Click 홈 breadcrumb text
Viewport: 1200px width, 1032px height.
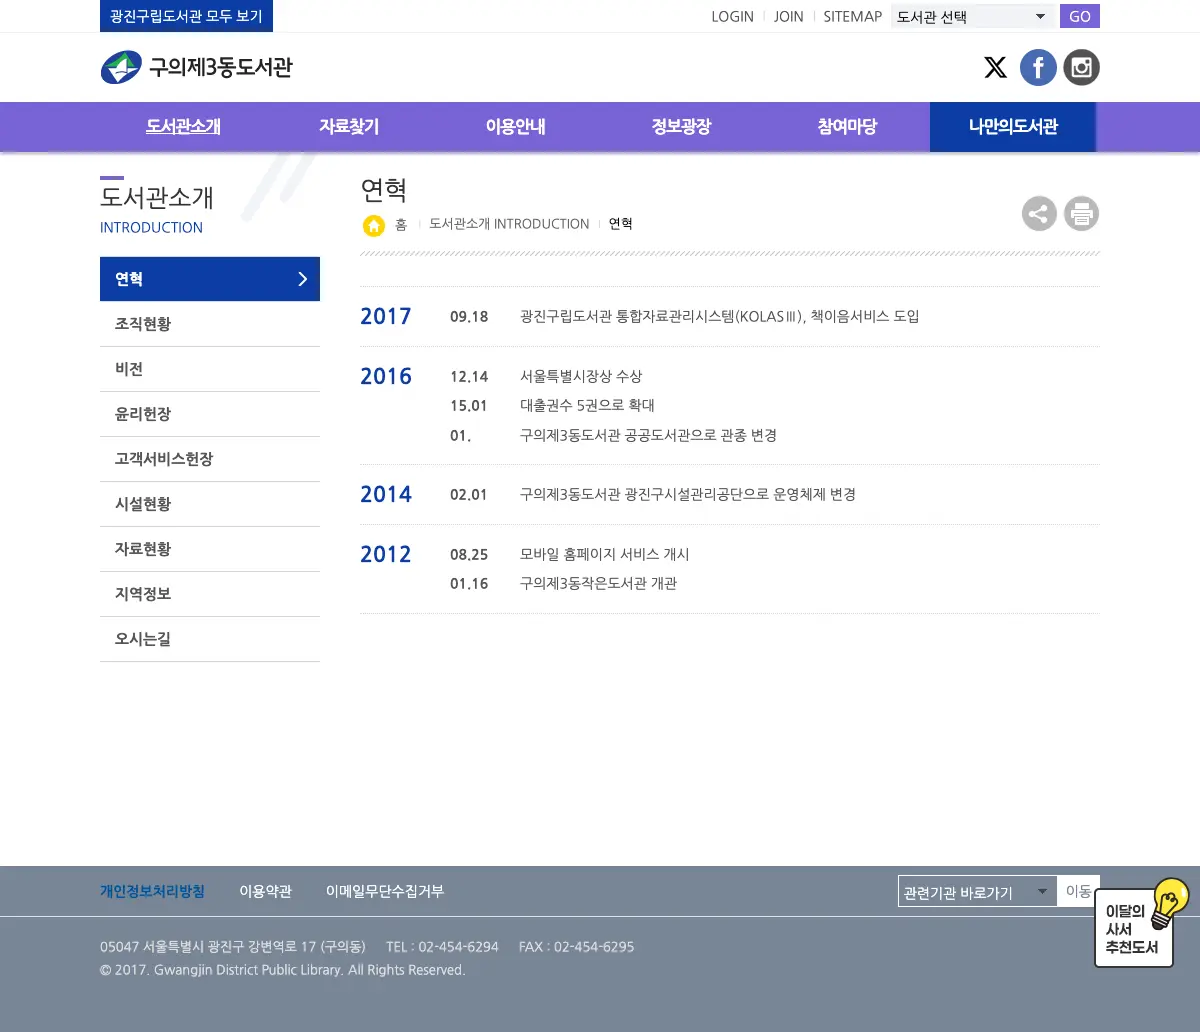[x=401, y=224]
